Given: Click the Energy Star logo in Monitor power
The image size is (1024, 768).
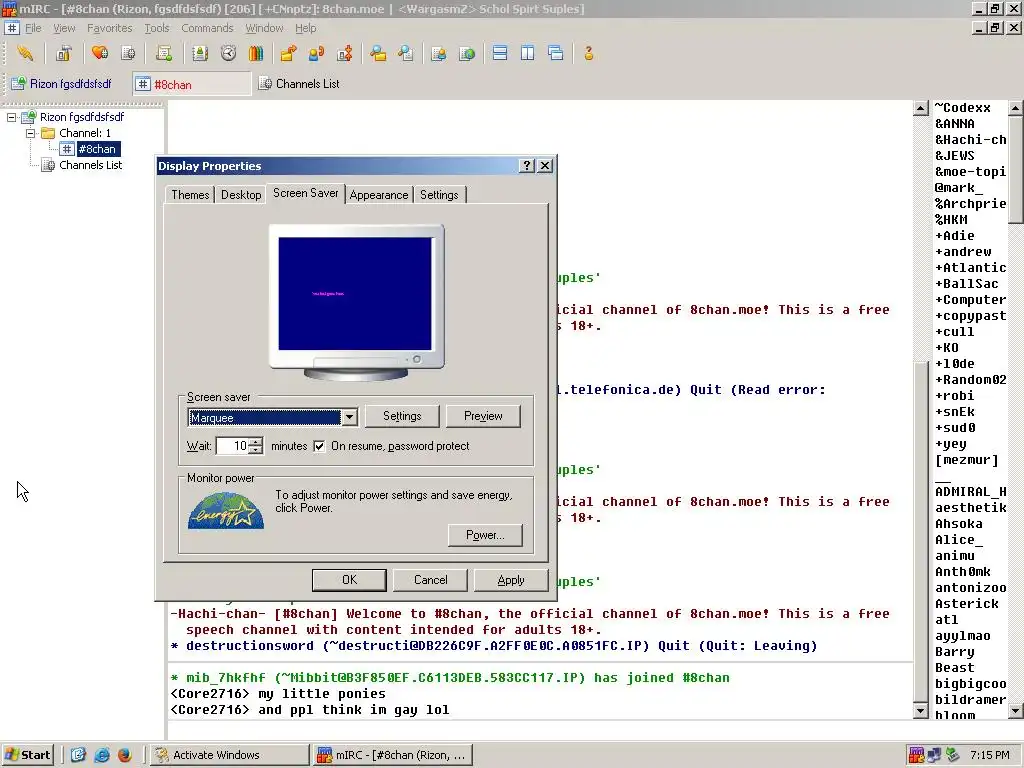Looking at the screenshot, I should pyautogui.click(x=226, y=511).
